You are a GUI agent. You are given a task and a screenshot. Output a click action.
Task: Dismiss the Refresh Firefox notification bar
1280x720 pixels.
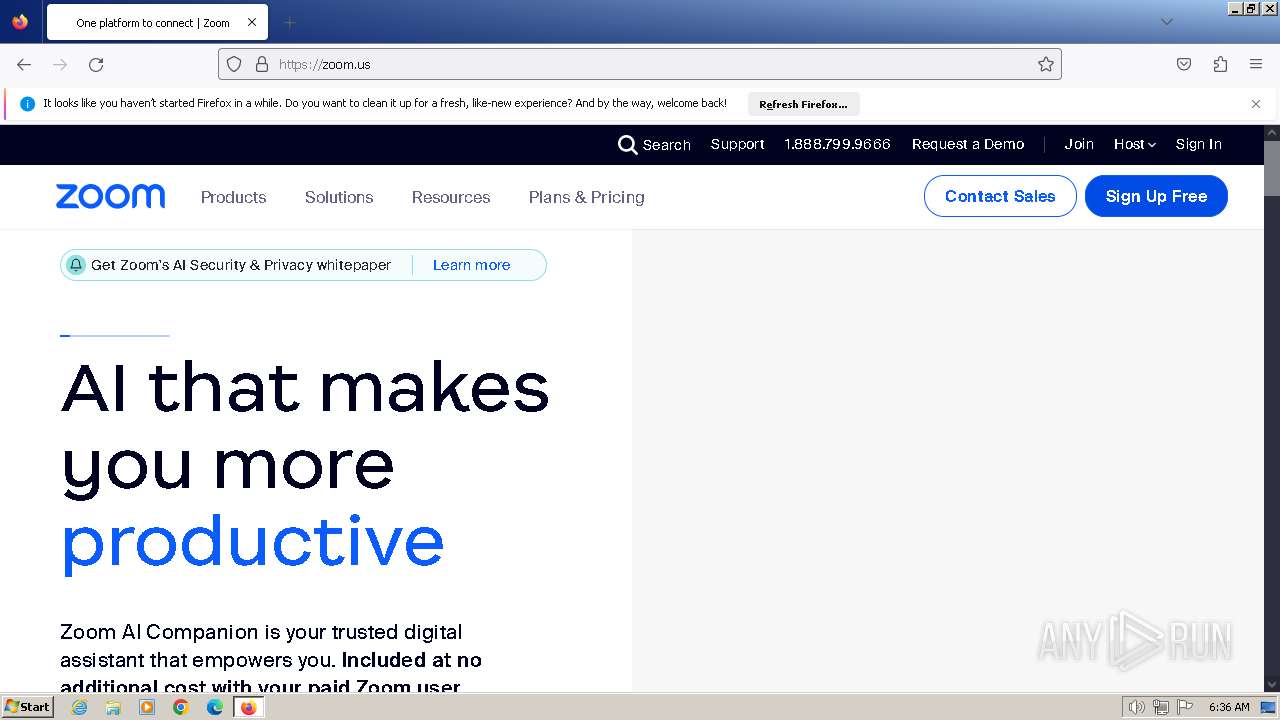pyautogui.click(x=1256, y=104)
